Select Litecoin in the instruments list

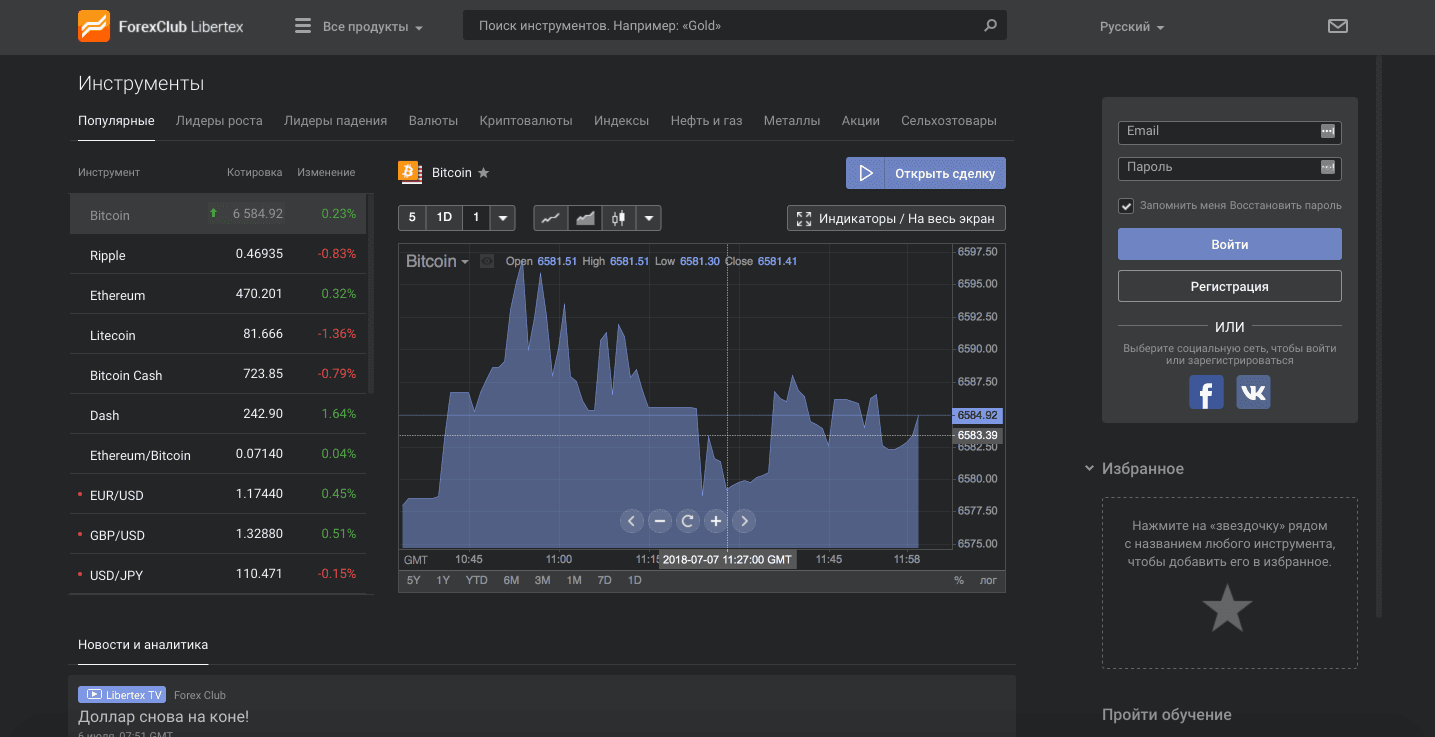pyautogui.click(x=218, y=335)
